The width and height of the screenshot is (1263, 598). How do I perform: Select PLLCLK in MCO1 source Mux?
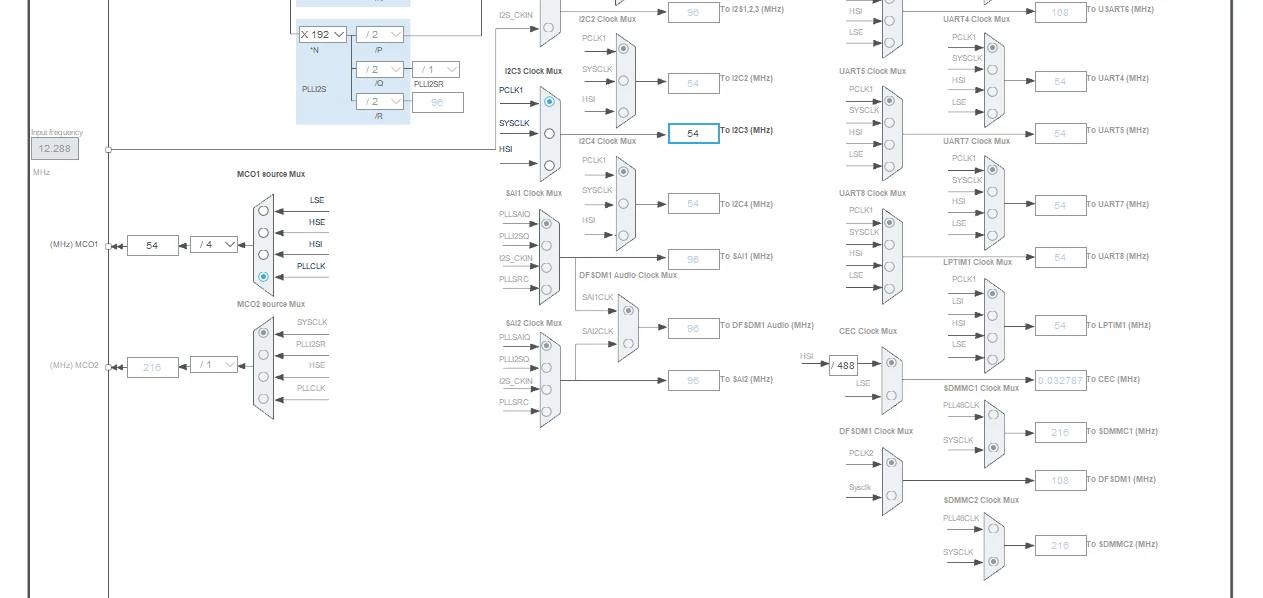264,277
